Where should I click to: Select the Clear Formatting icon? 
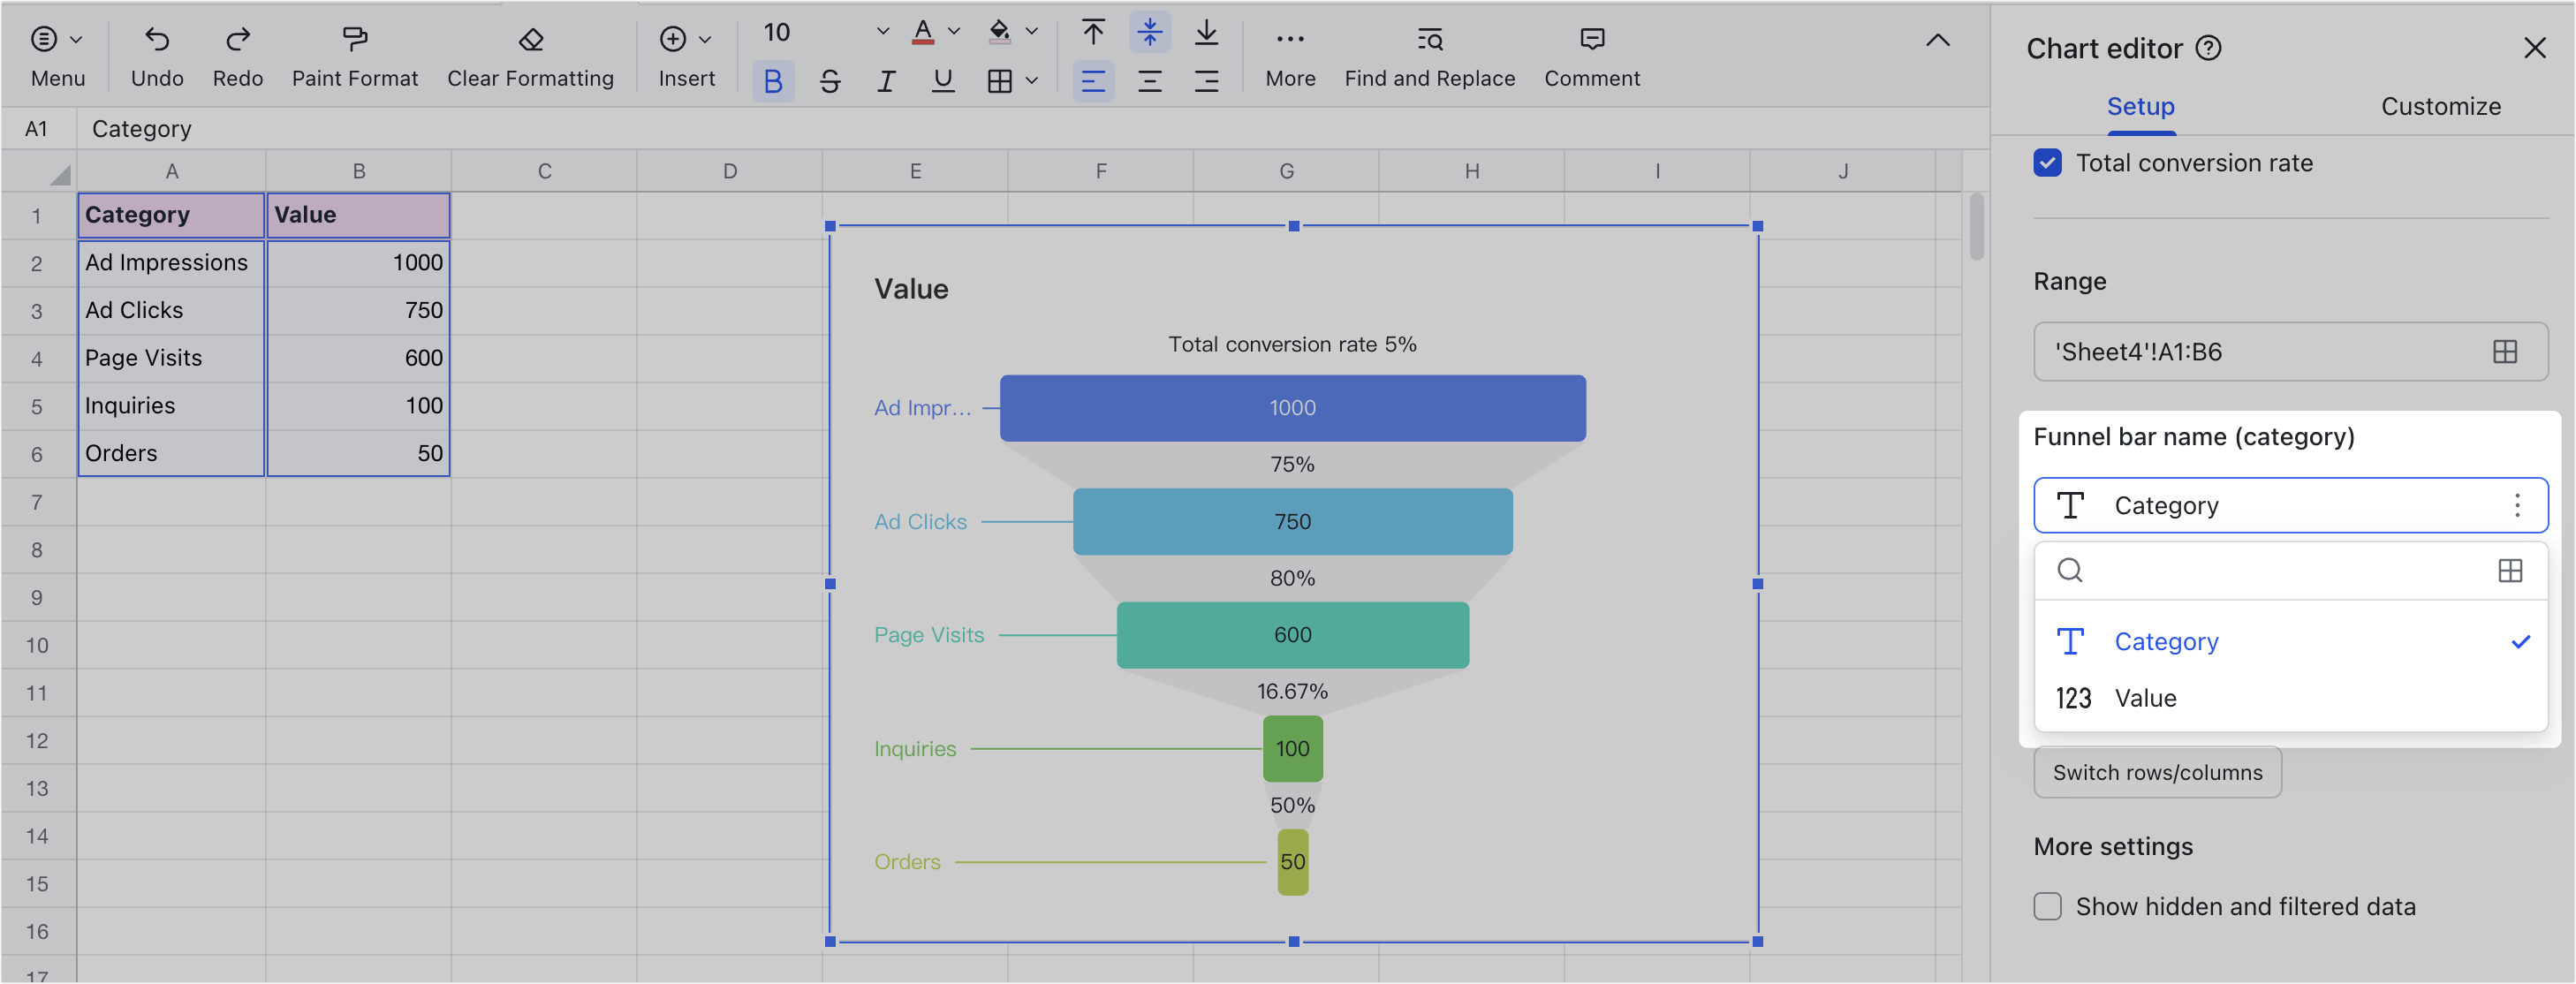pos(530,40)
